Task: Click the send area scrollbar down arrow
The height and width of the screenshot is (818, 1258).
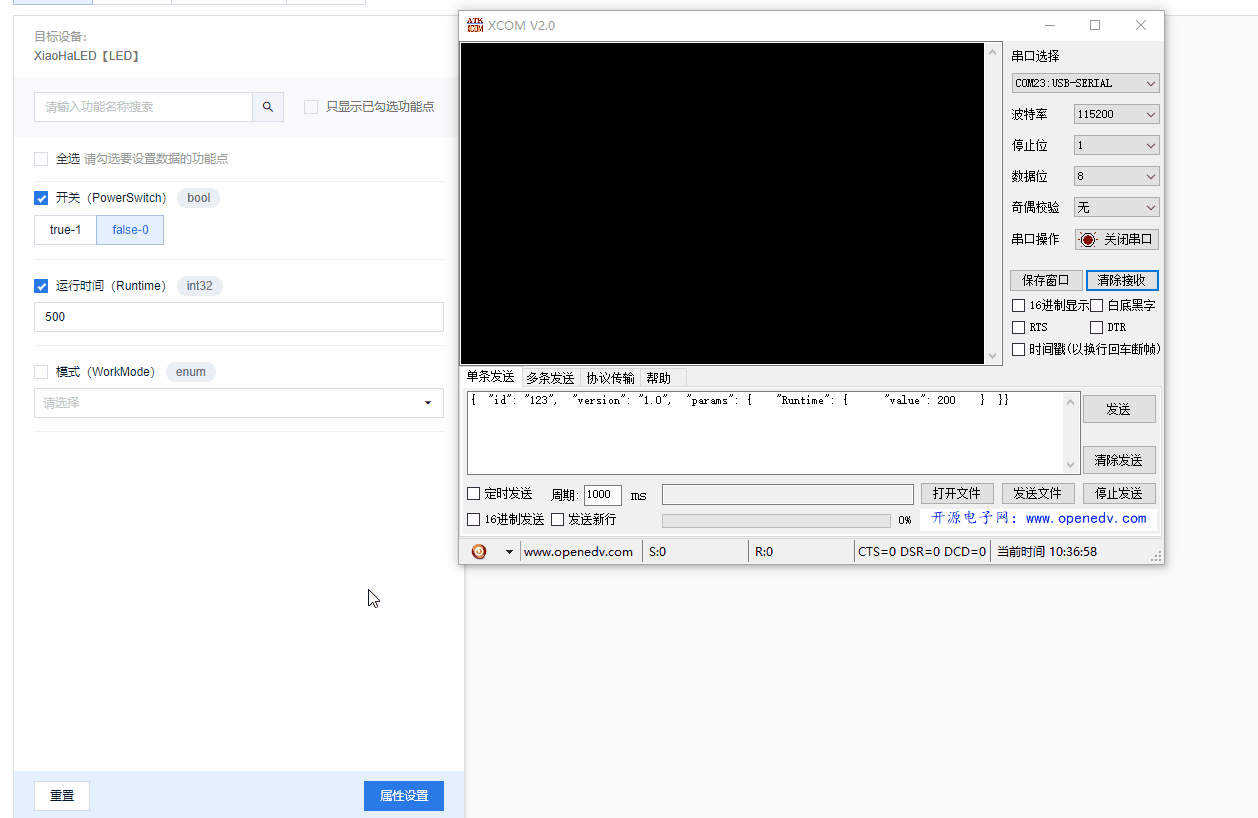Action: 1071,465
